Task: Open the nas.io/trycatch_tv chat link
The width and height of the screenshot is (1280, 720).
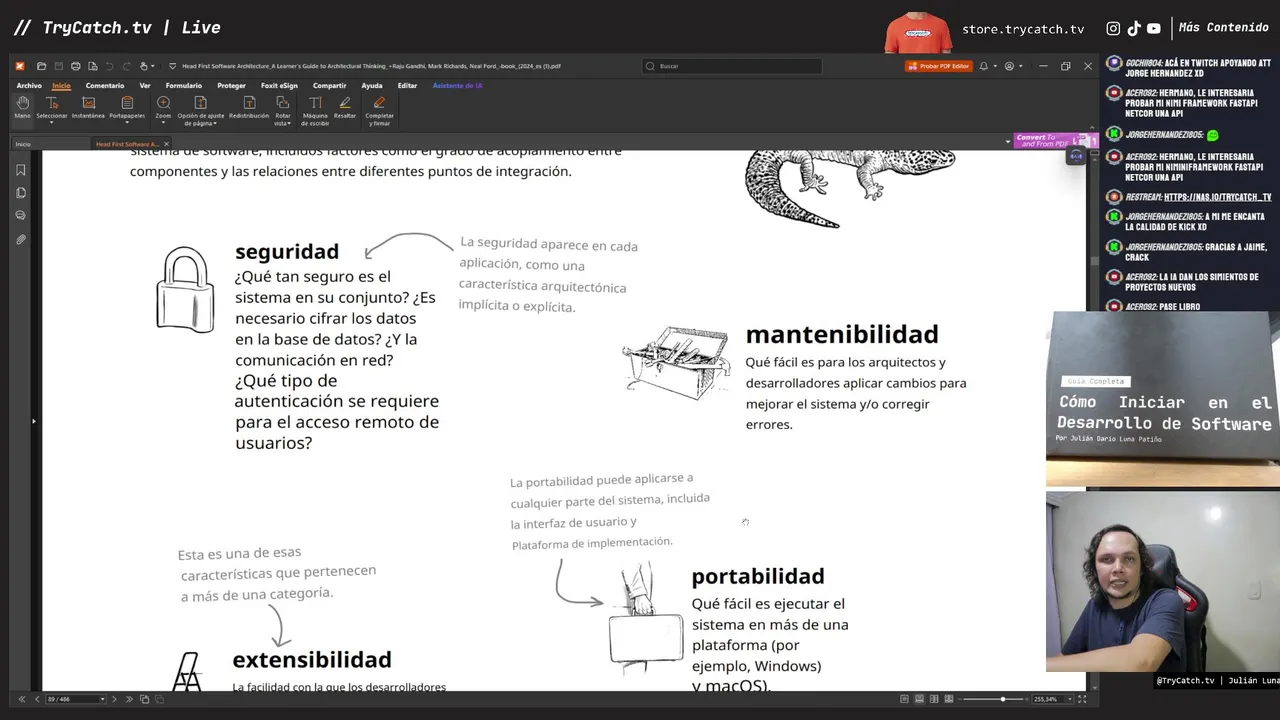Action: pyautogui.click(x=1218, y=197)
